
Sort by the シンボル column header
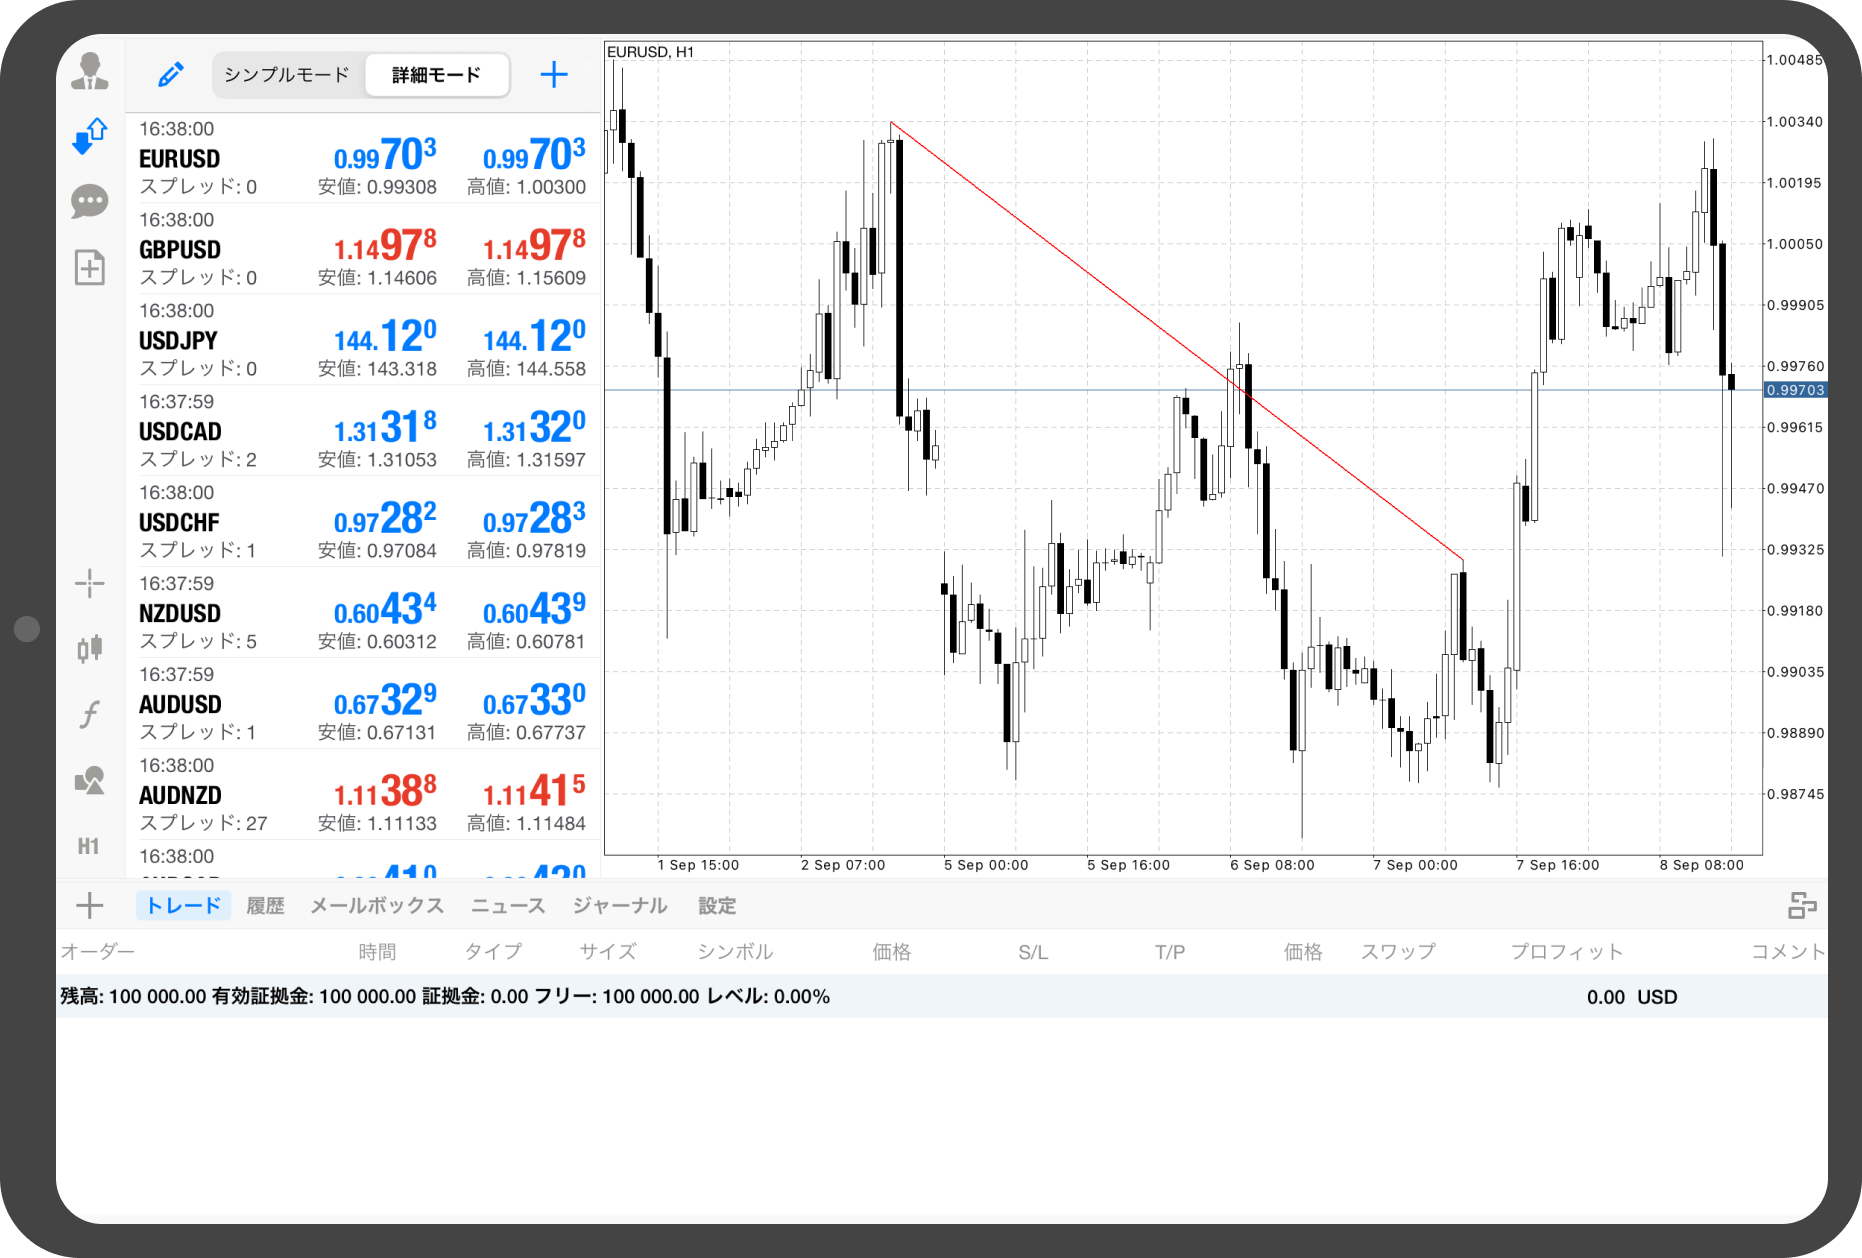point(735,952)
